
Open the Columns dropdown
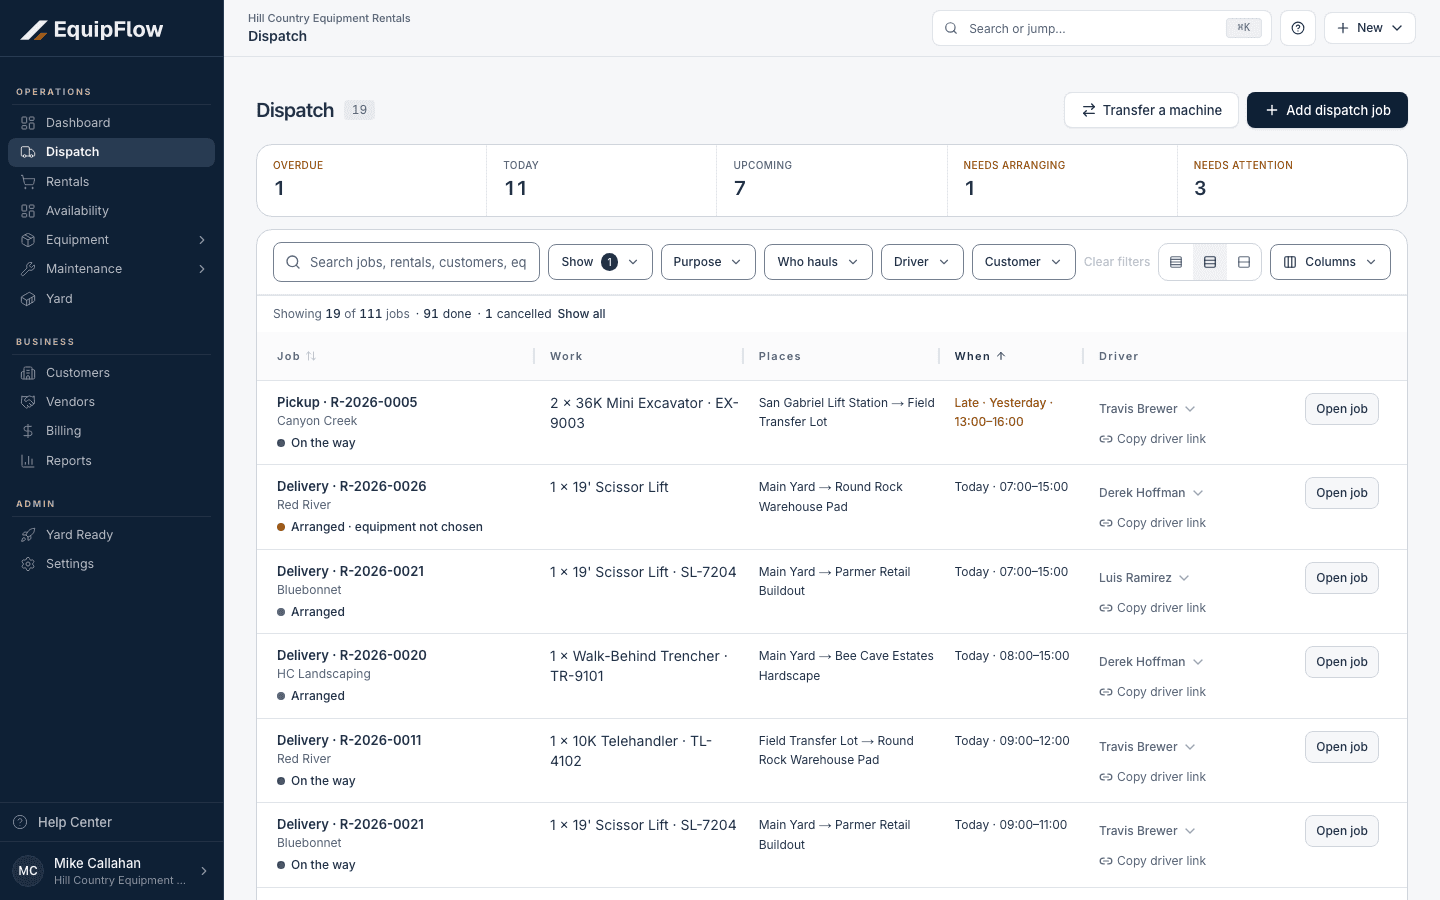pos(1330,262)
